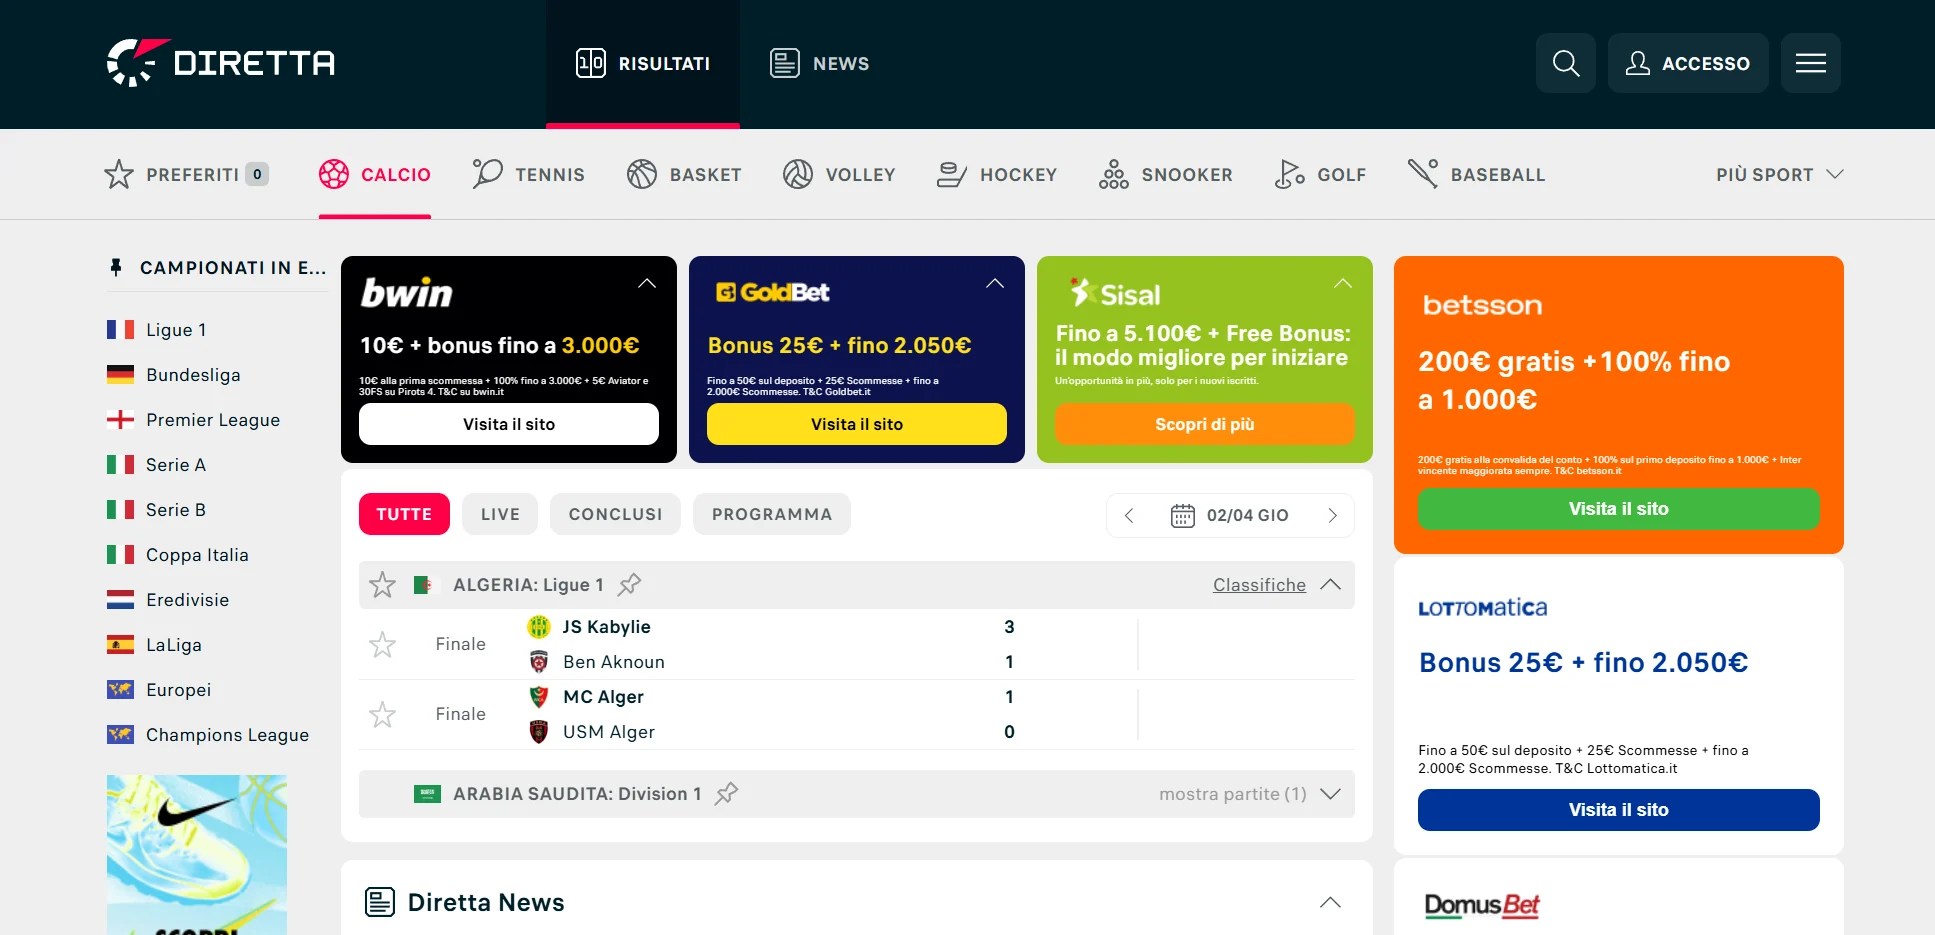Click the Nike shoe ad thumbnail
Image resolution: width=1935 pixels, height=935 pixels.
(197, 854)
